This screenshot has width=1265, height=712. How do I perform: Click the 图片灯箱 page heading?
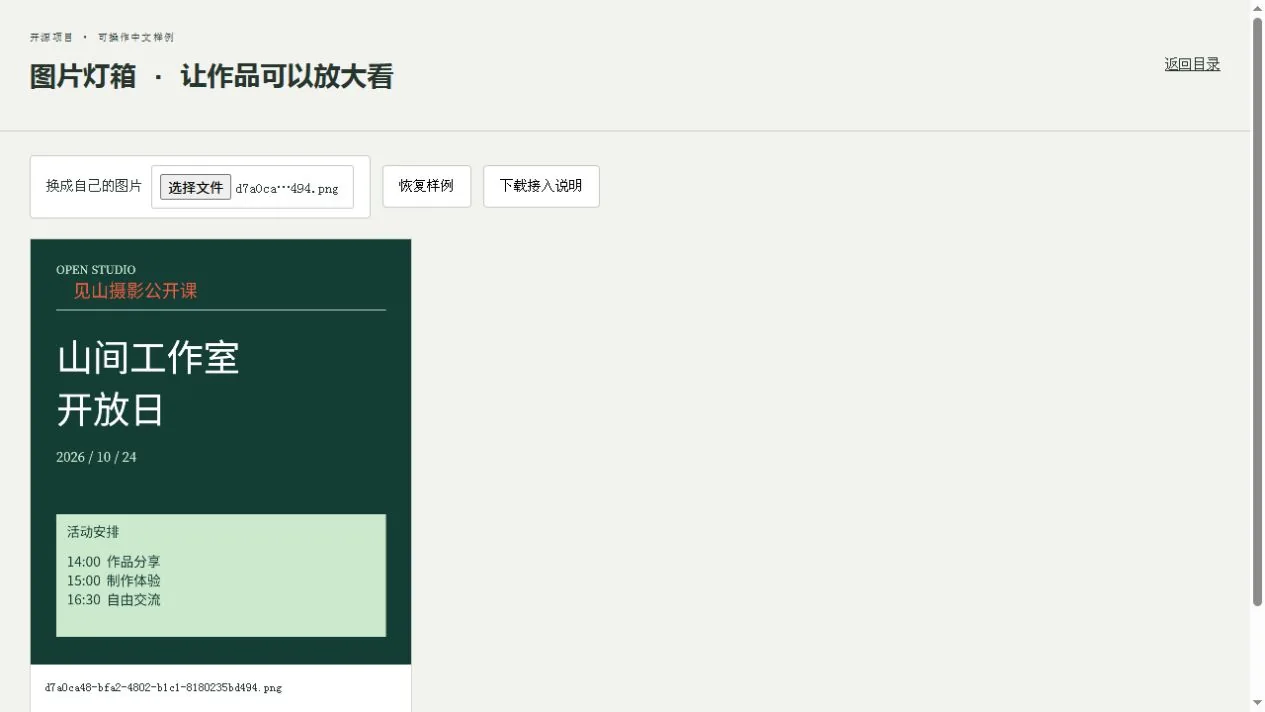click(x=211, y=76)
